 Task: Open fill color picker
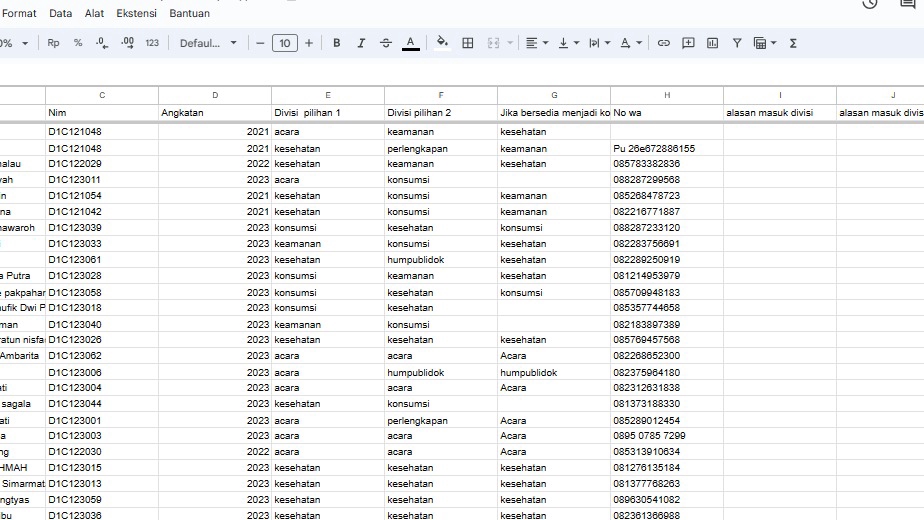click(x=442, y=43)
